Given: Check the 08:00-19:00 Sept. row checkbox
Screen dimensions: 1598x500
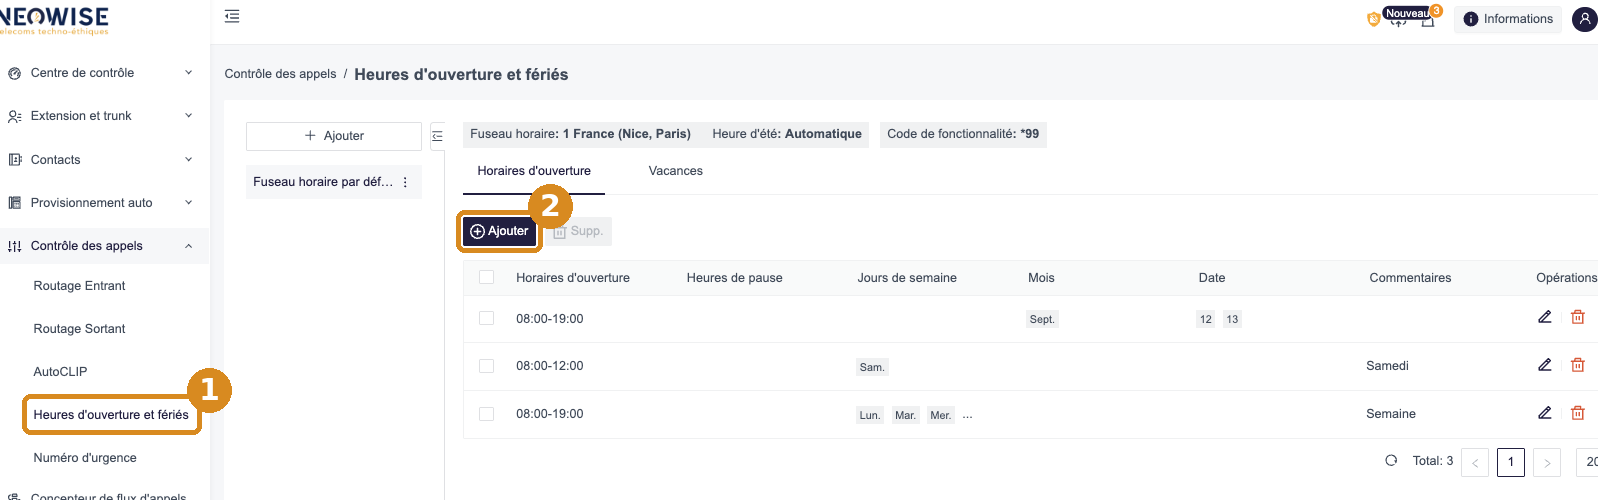Looking at the screenshot, I should click(x=487, y=319).
